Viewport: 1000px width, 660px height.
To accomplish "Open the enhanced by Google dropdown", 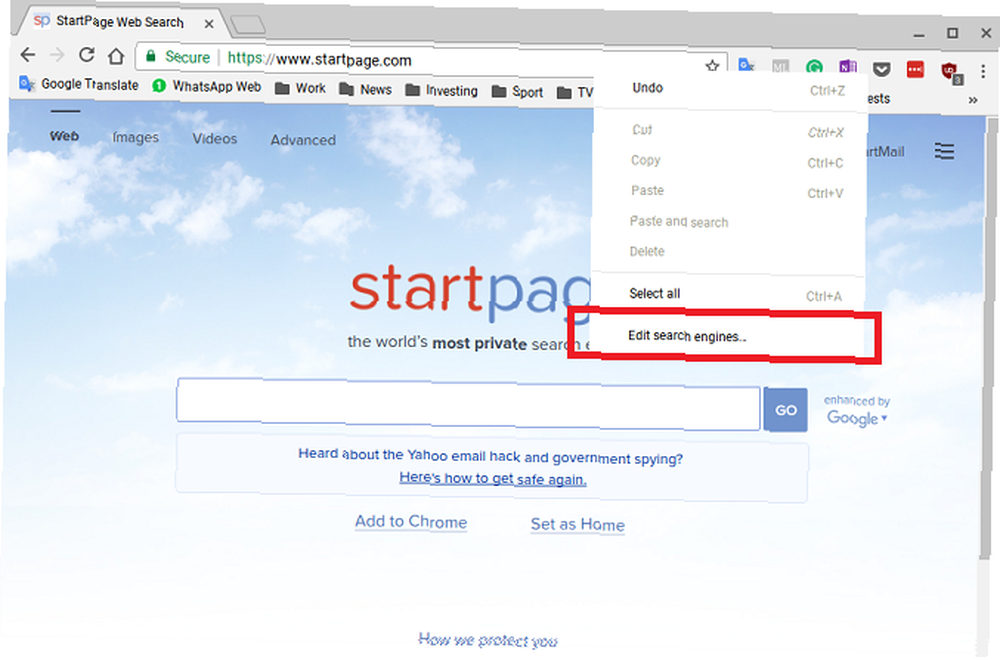I will tap(857, 410).
